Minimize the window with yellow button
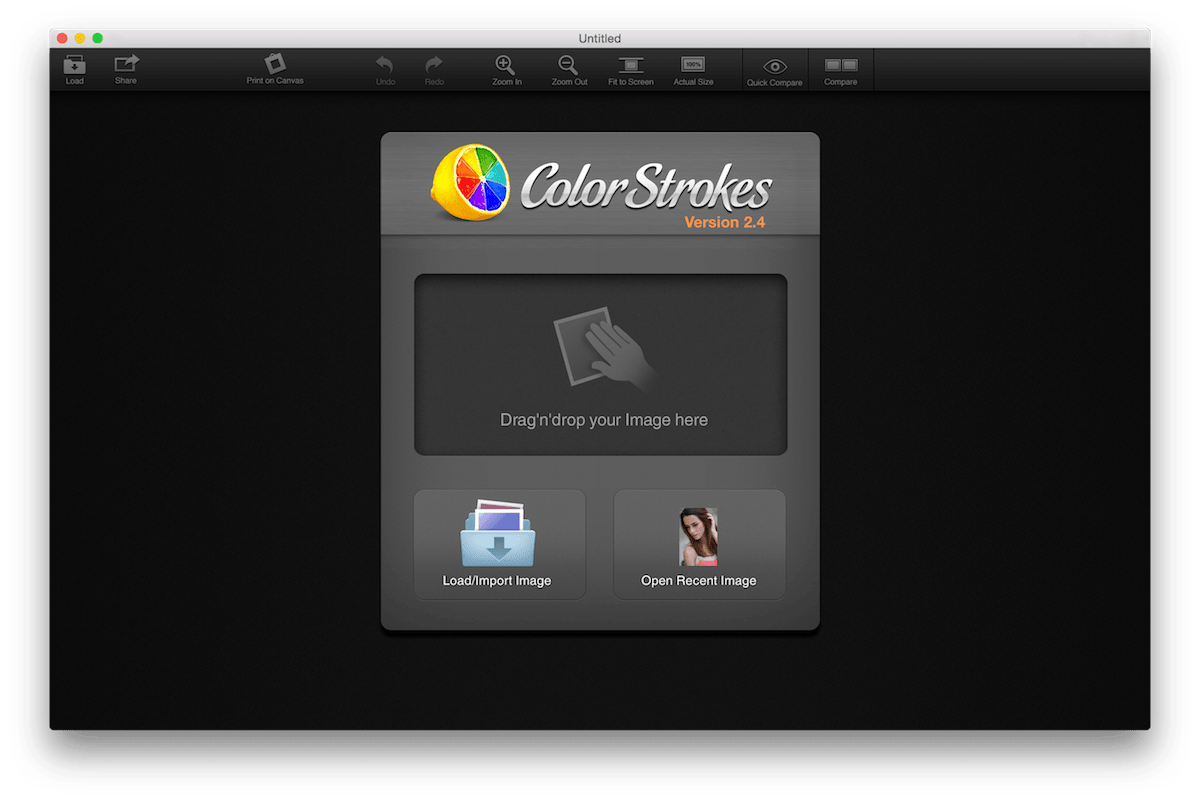 click(x=80, y=38)
